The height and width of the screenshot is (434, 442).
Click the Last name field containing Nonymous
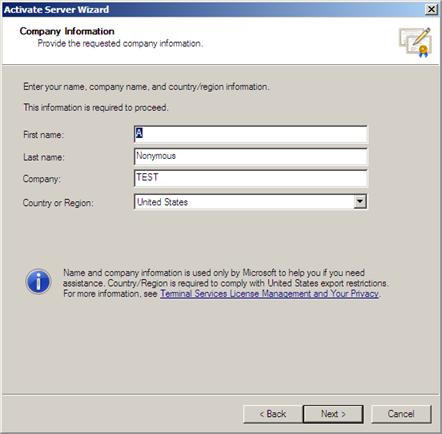click(251, 156)
